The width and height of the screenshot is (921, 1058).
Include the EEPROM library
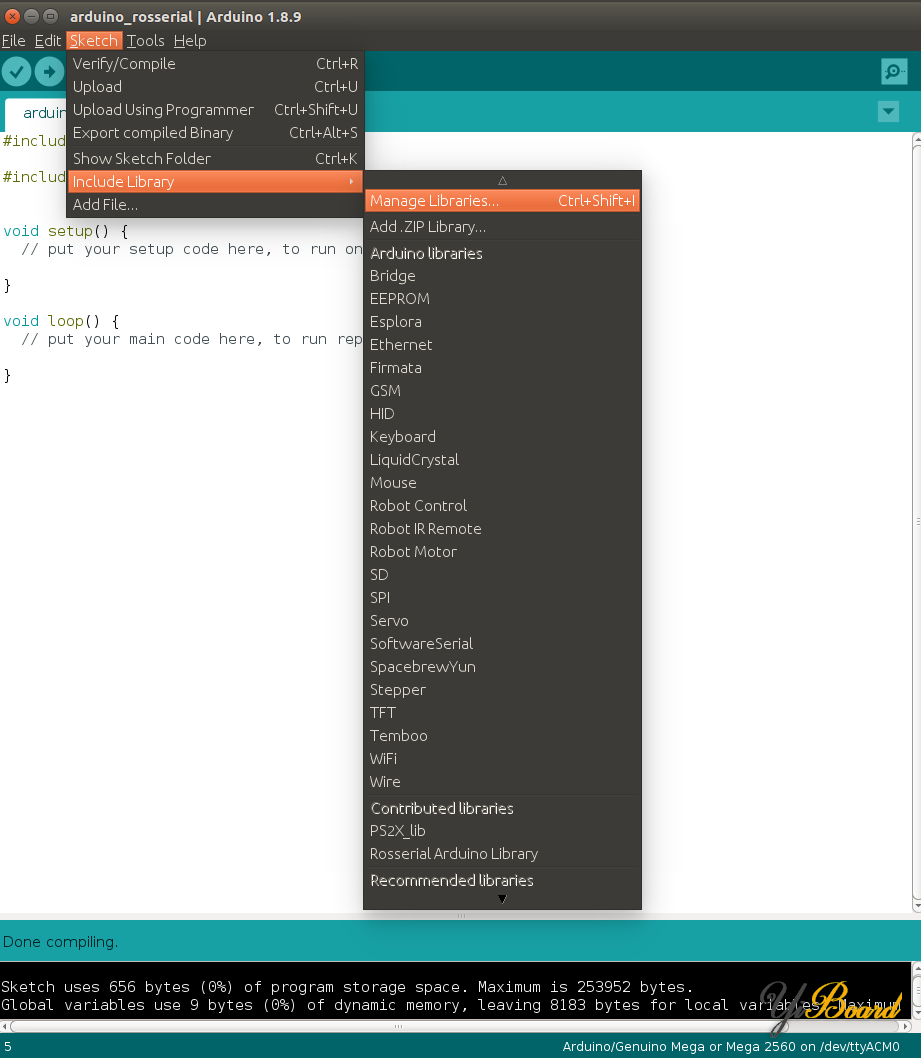coord(502,299)
